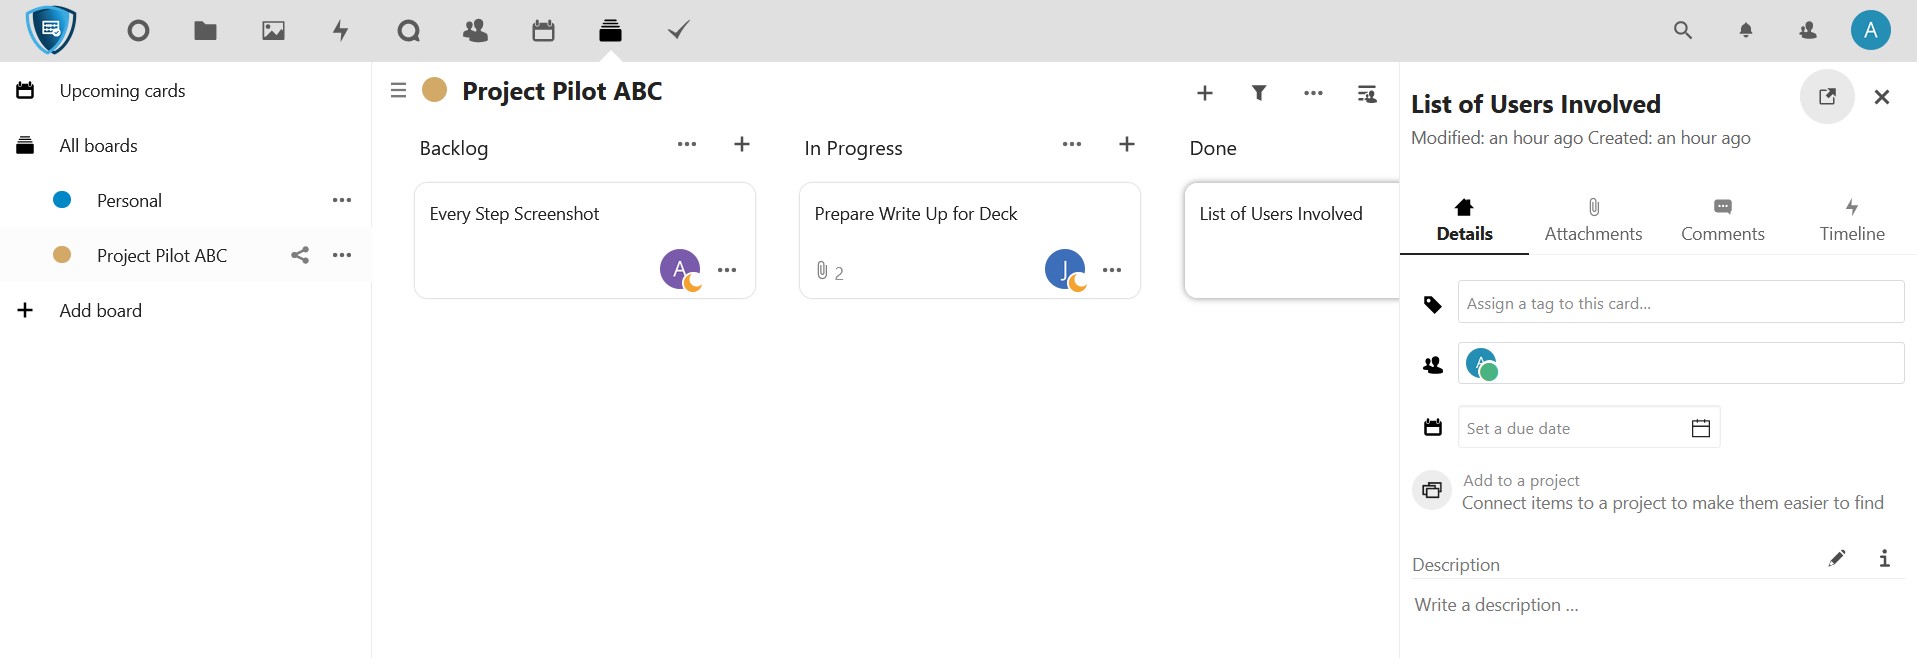1917x658 pixels.
Task: Share the Project Pilot ABC board
Action: point(300,255)
